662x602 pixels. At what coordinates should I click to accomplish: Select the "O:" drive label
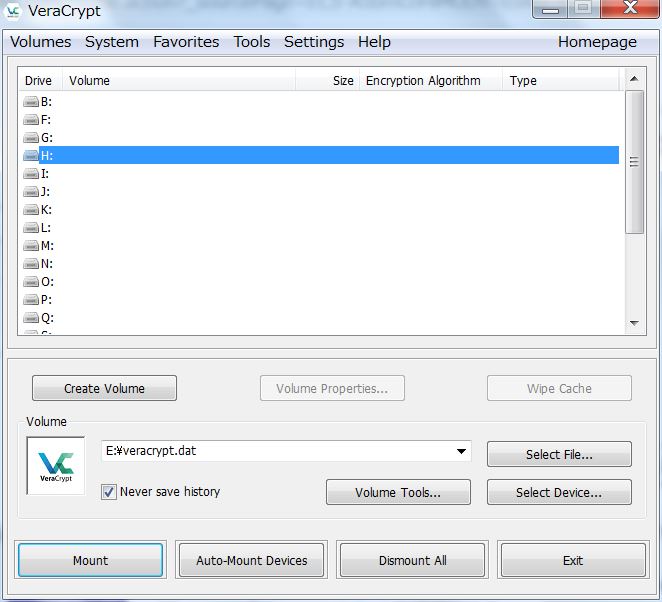[47, 282]
